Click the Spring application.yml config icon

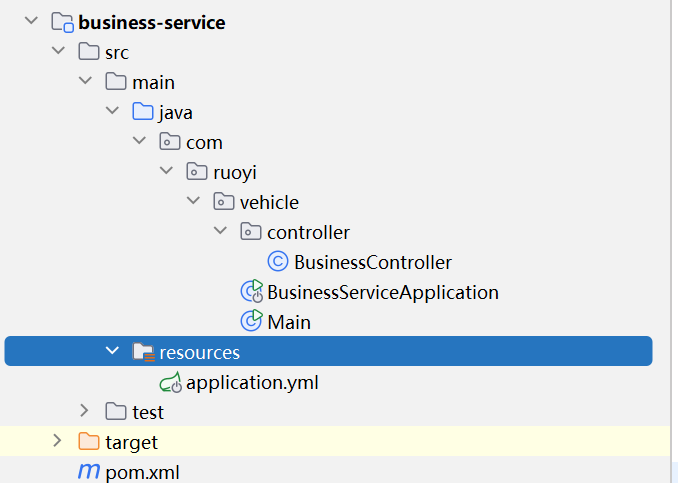pos(170,382)
